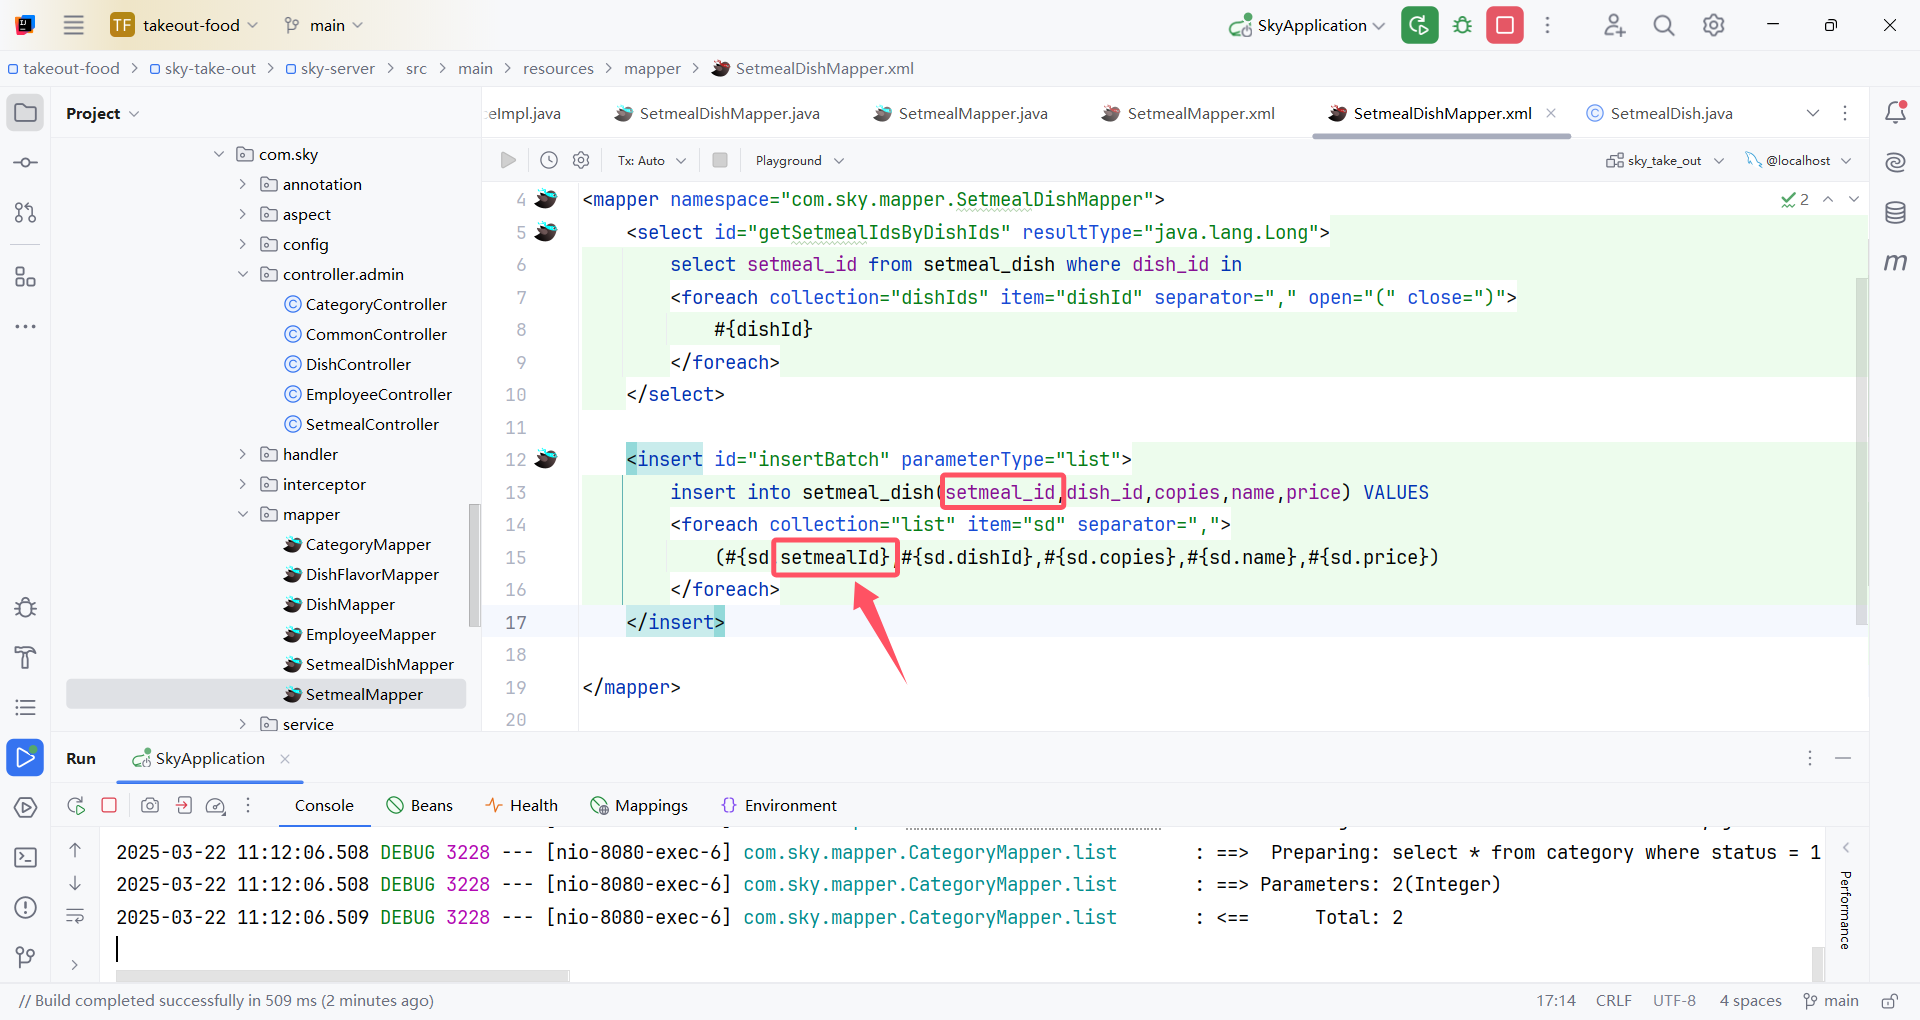This screenshot has height=1020, width=1920.
Task: Click the debug bug icon in top toolbar
Action: pyautogui.click(x=1462, y=25)
